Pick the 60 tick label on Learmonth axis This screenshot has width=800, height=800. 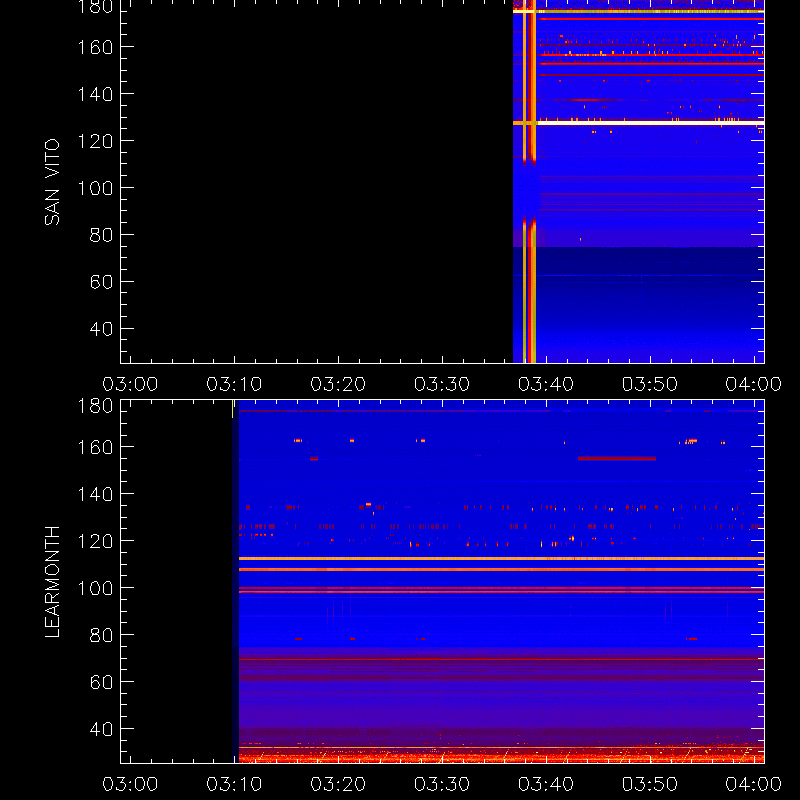[101, 682]
